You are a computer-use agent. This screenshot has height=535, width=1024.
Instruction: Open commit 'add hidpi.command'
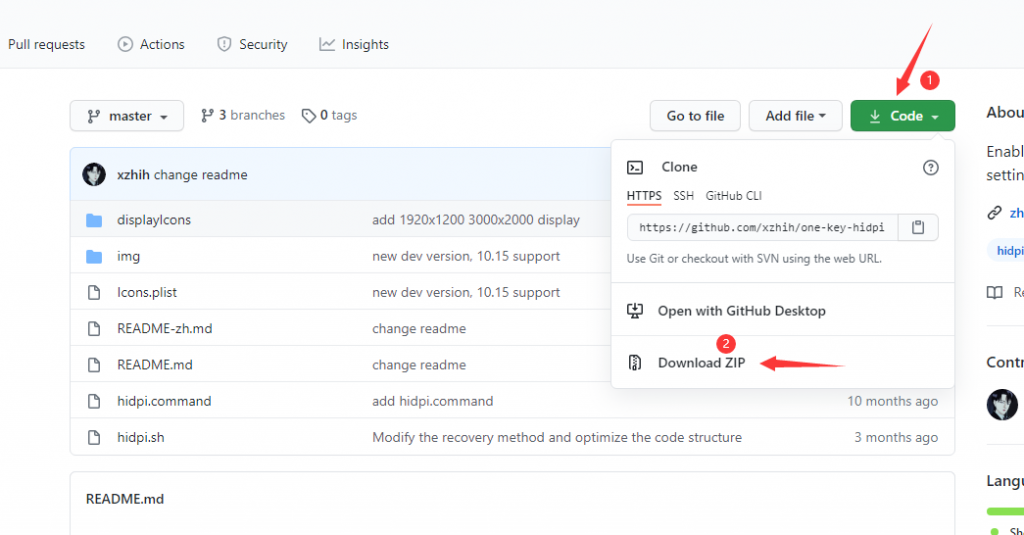click(432, 401)
